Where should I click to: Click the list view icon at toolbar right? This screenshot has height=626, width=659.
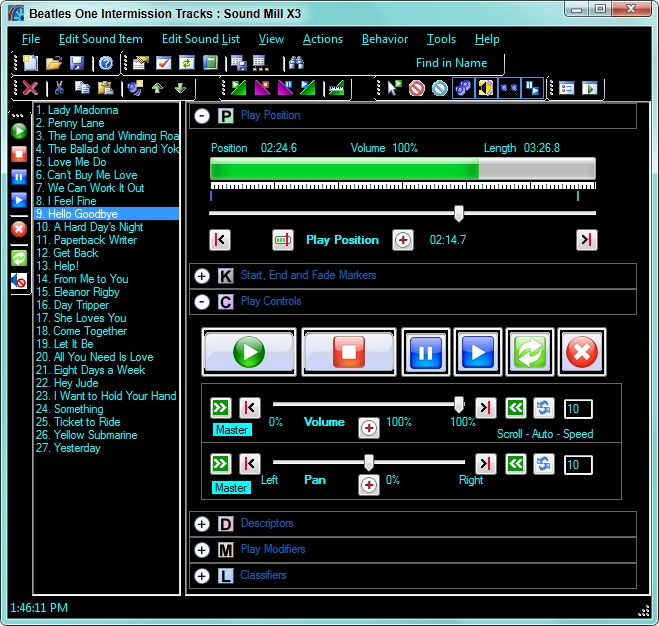(567, 88)
